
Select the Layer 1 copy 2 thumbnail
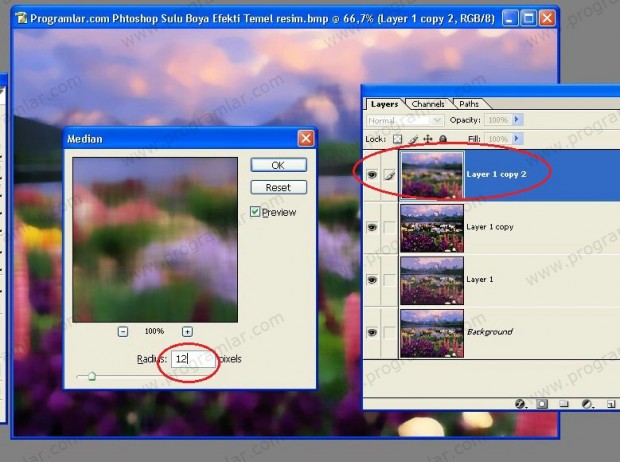point(432,175)
